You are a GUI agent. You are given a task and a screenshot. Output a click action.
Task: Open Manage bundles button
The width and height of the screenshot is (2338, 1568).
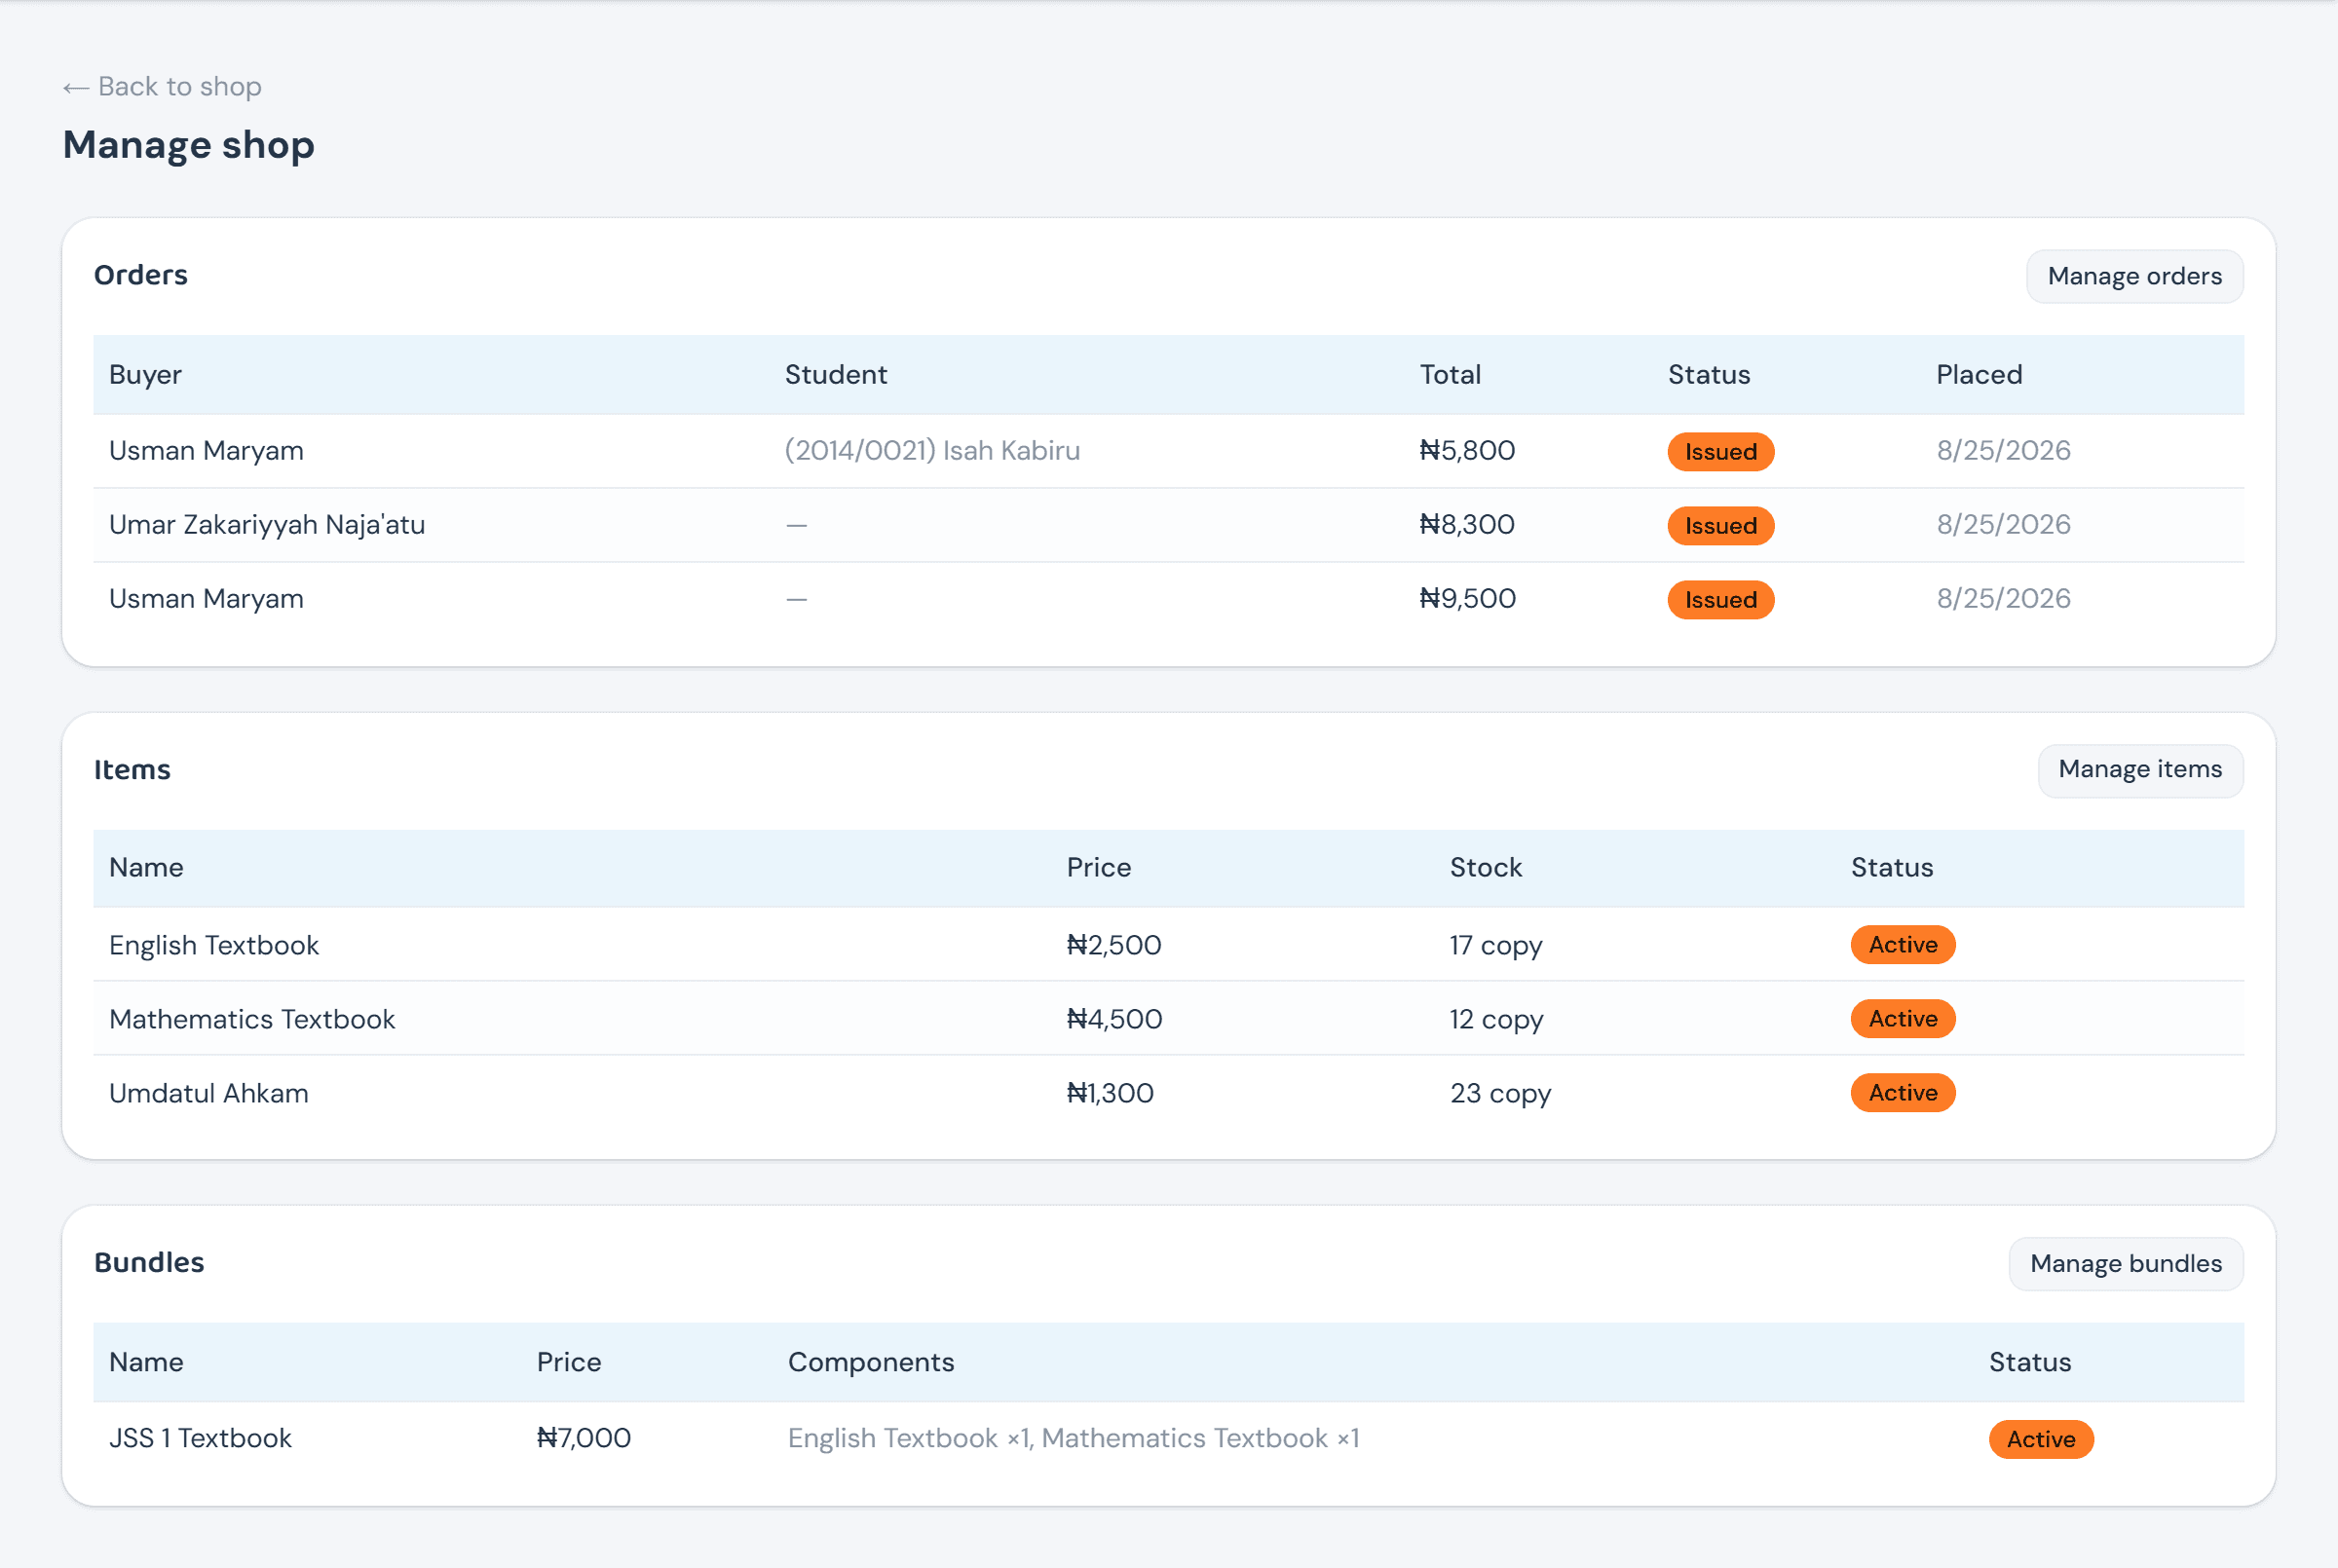coord(2126,1263)
